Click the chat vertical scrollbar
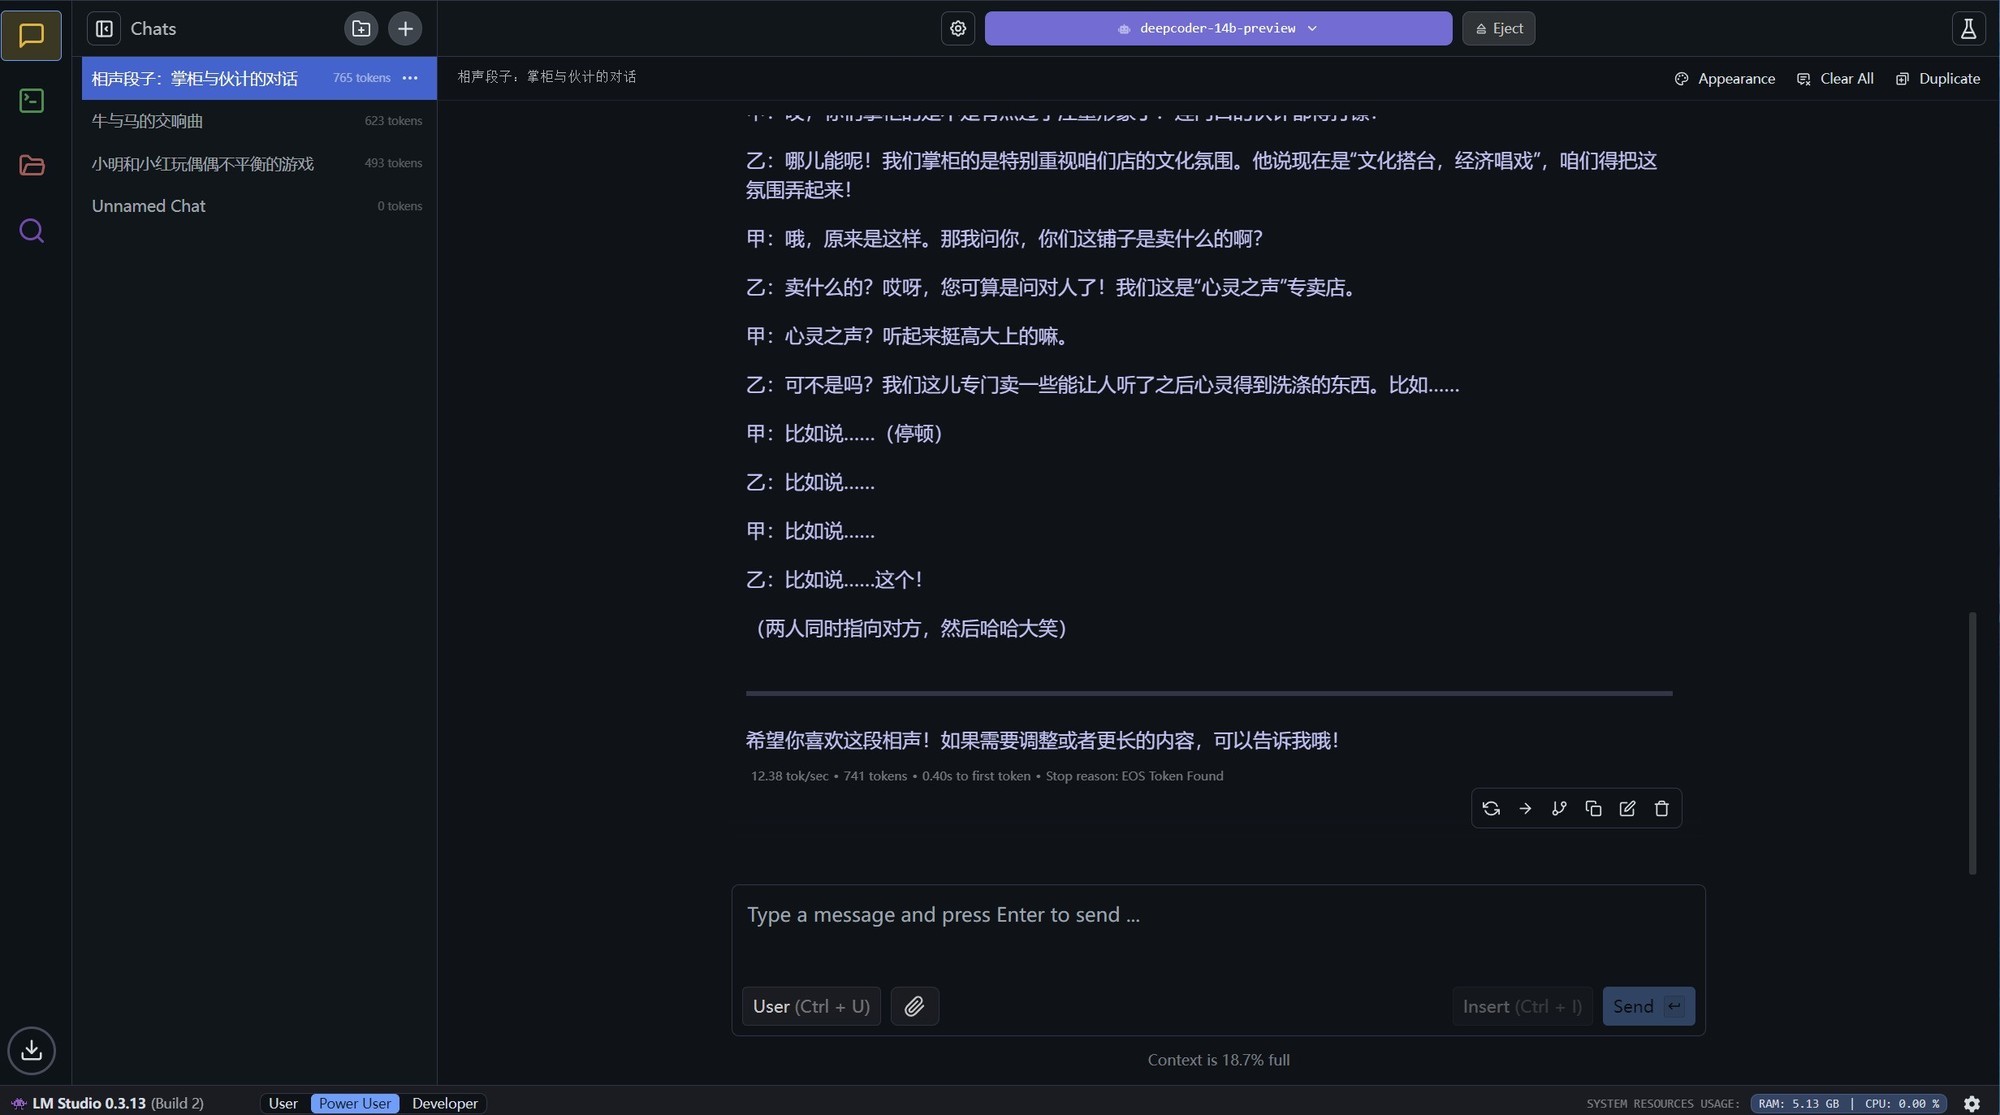2000x1115 pixels. point(1972,743)
